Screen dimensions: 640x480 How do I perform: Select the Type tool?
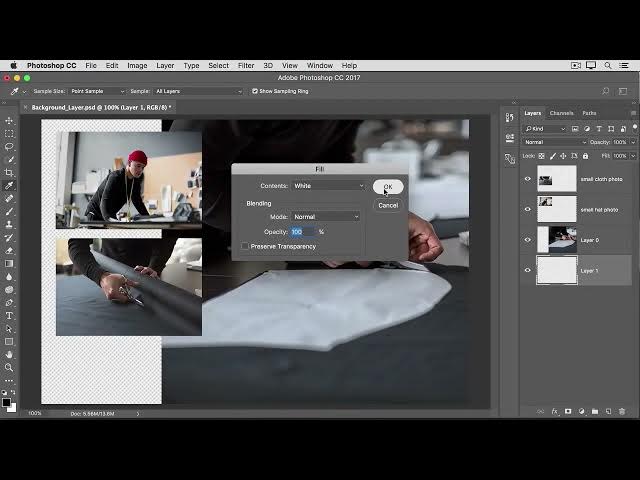click(9, 316)
